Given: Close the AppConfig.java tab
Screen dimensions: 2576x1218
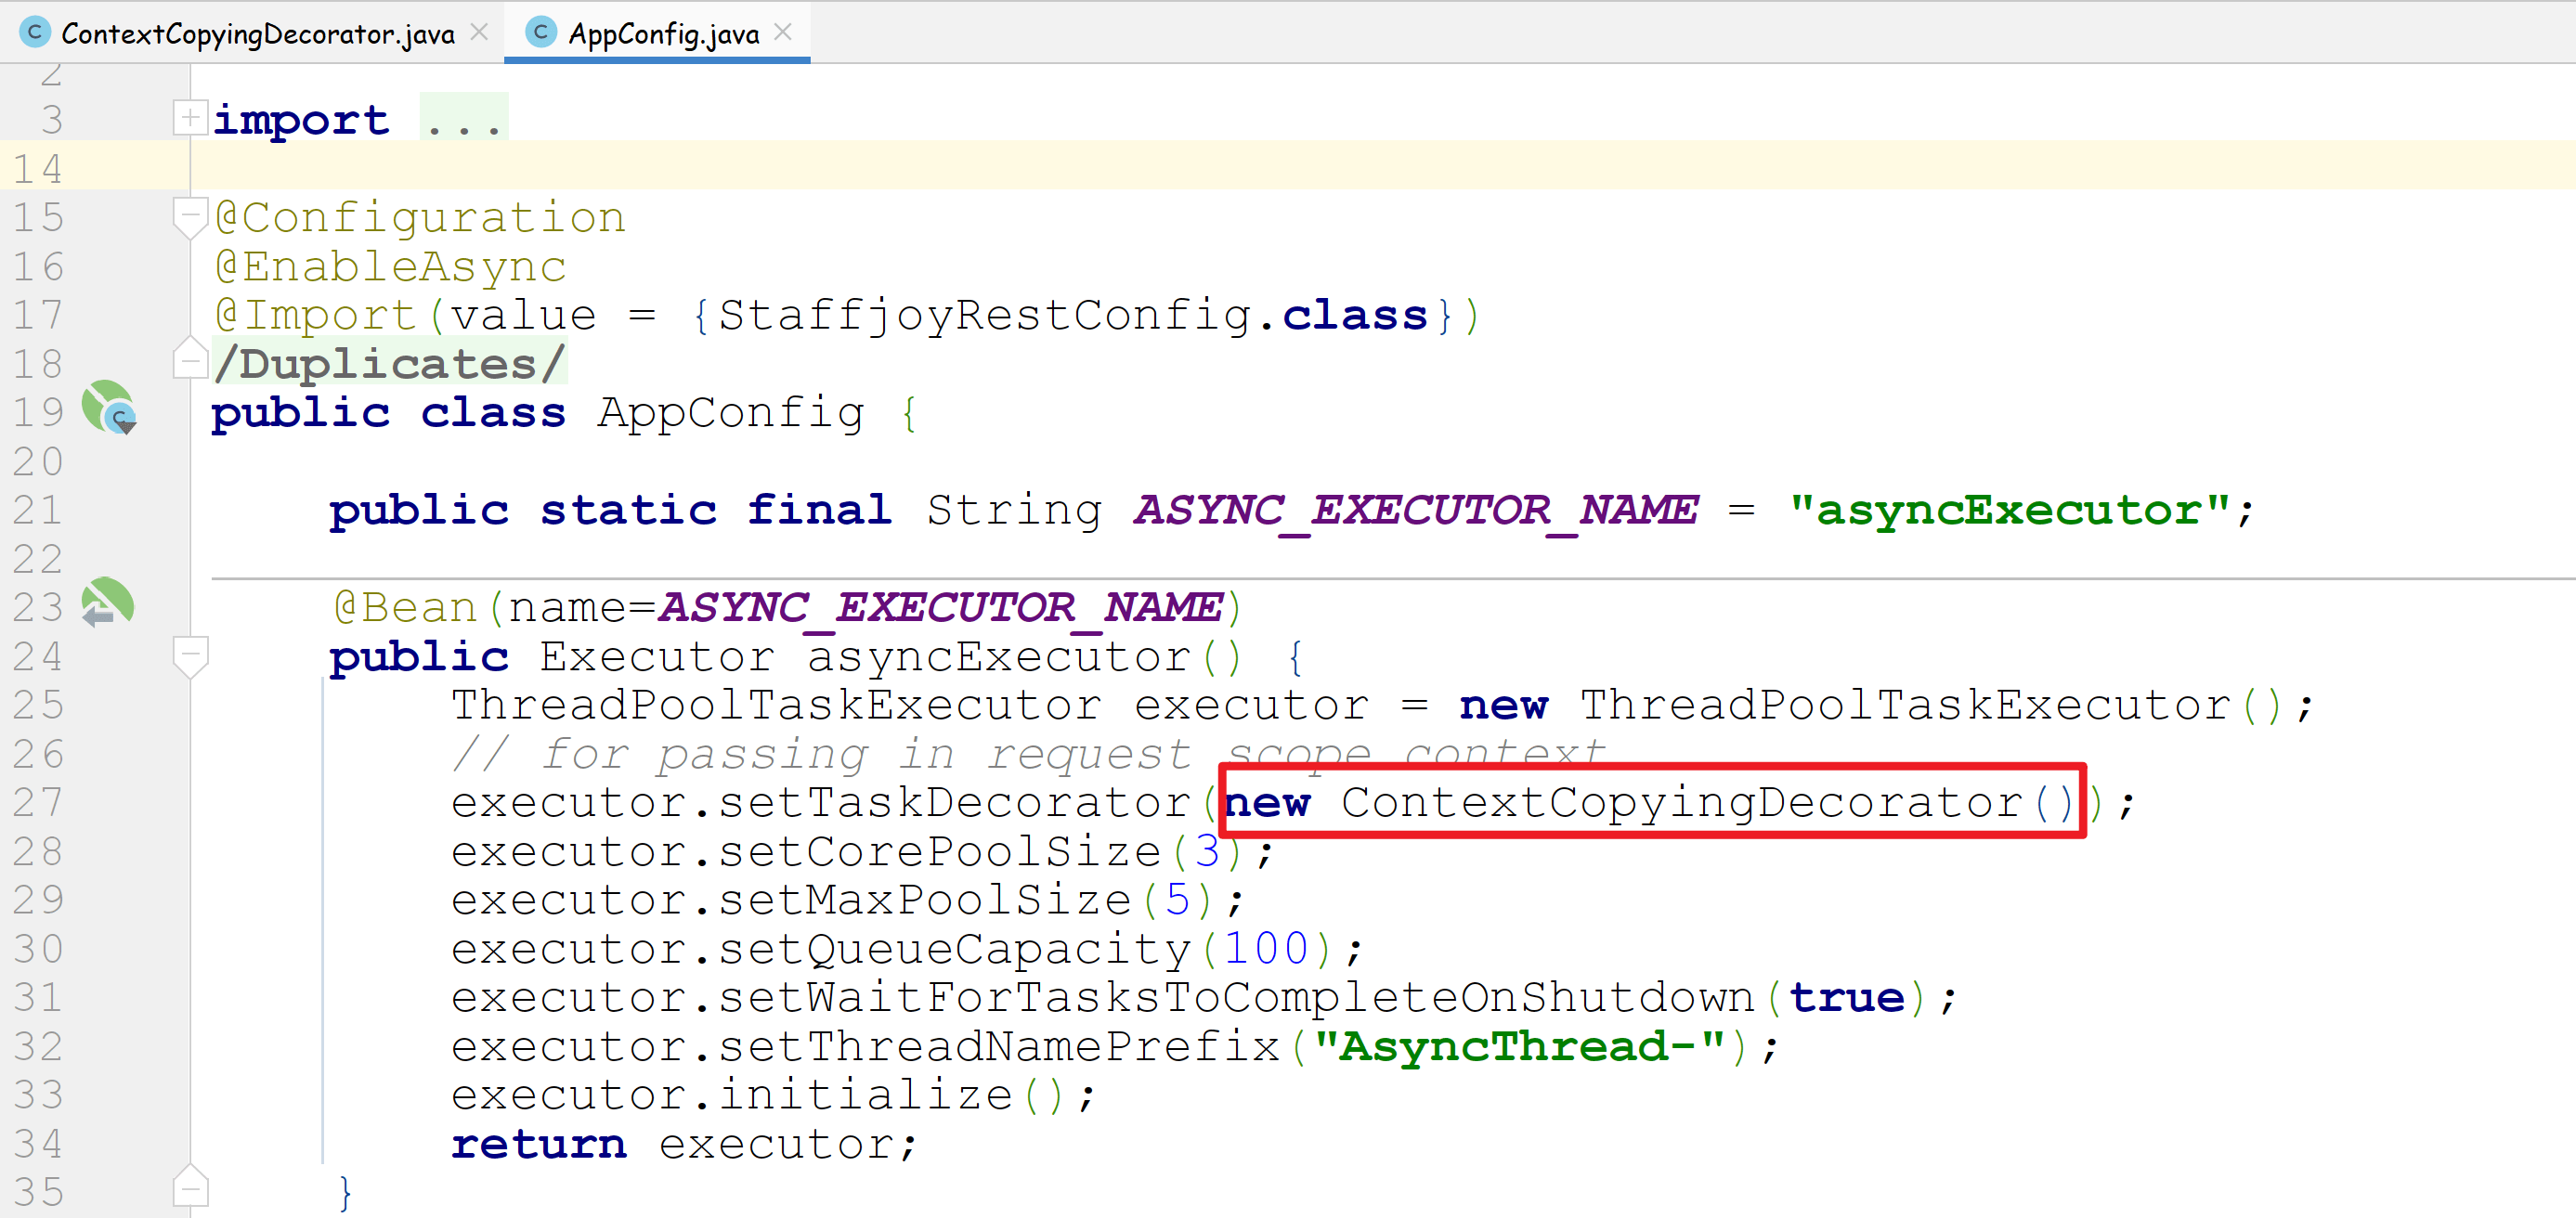Looking at the screenshot, I should point(784,32).
